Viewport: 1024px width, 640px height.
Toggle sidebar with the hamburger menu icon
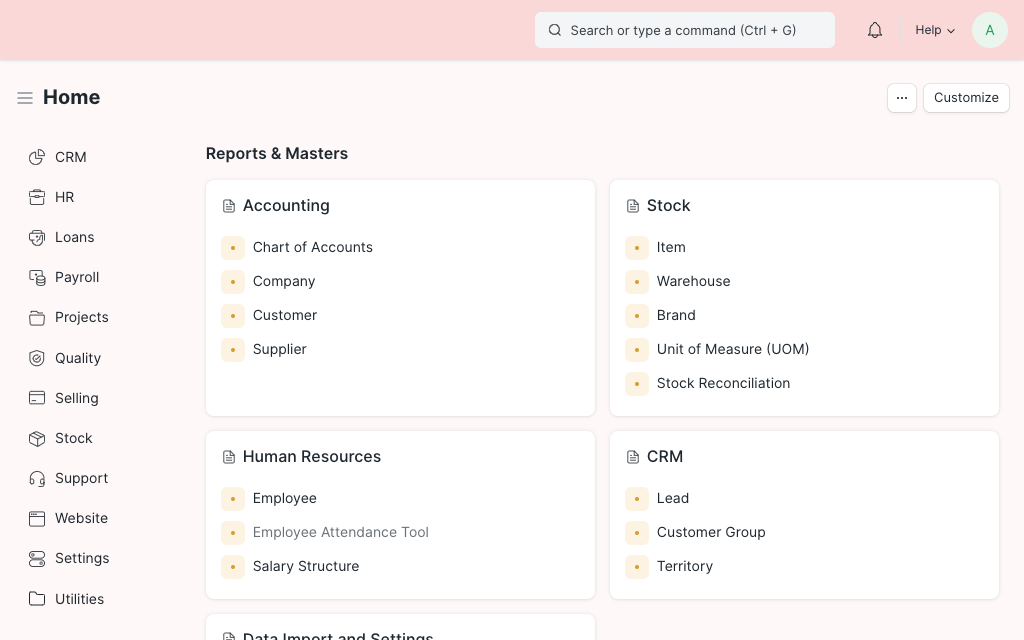coord(25,98)
